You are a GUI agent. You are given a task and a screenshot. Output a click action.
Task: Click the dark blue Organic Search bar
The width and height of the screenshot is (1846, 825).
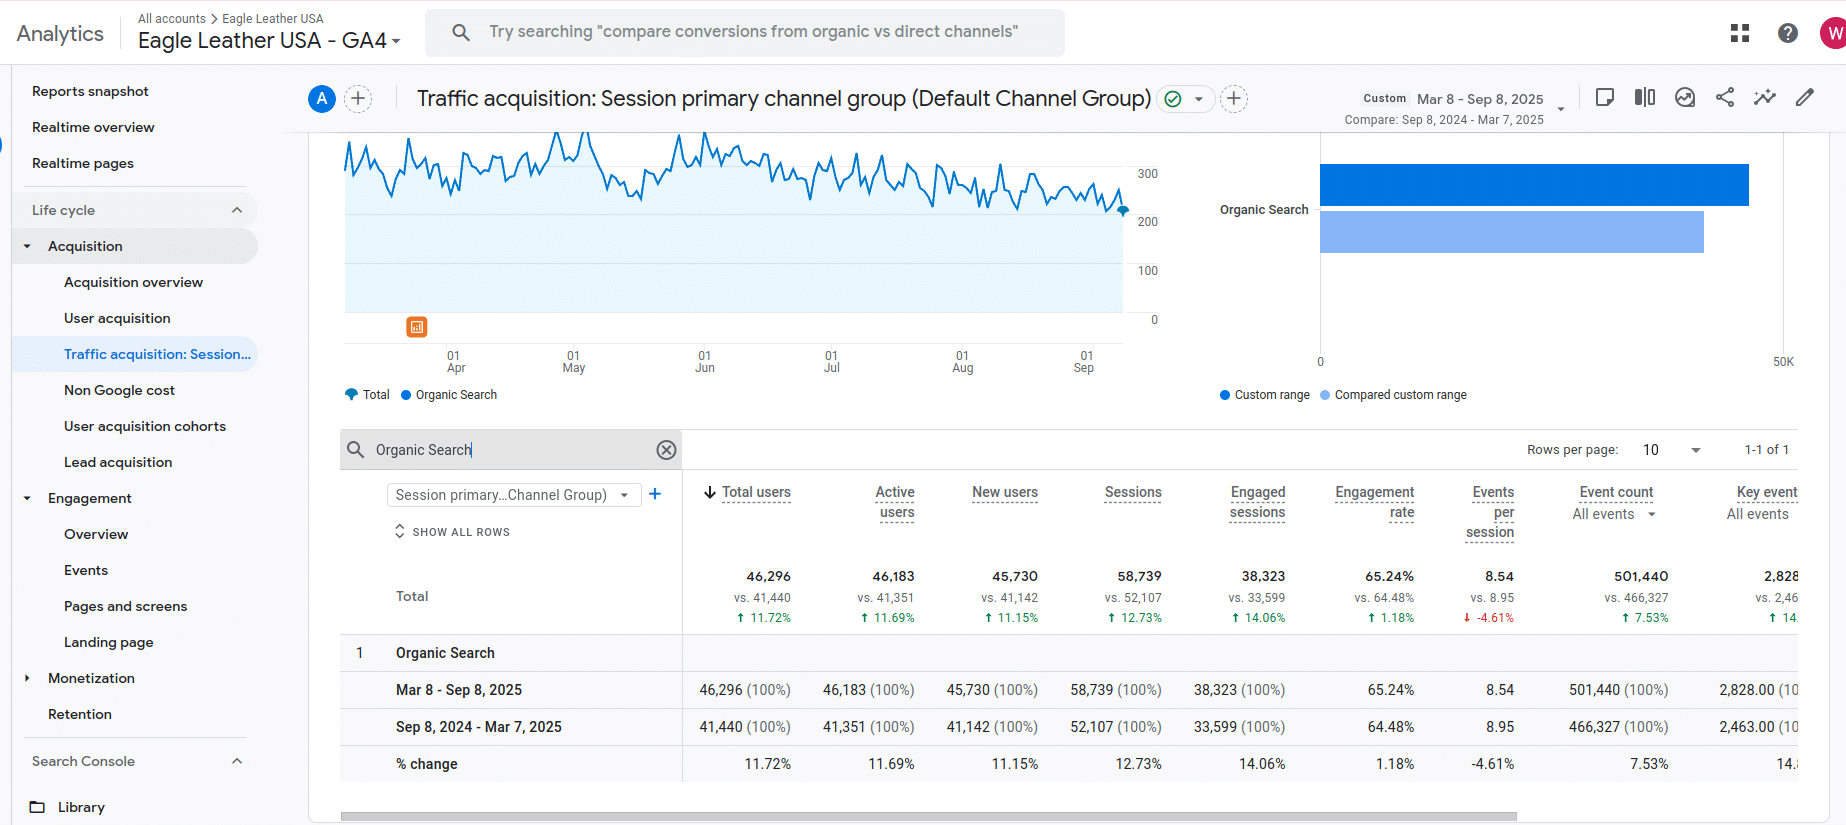click(x=1533, y=185)
